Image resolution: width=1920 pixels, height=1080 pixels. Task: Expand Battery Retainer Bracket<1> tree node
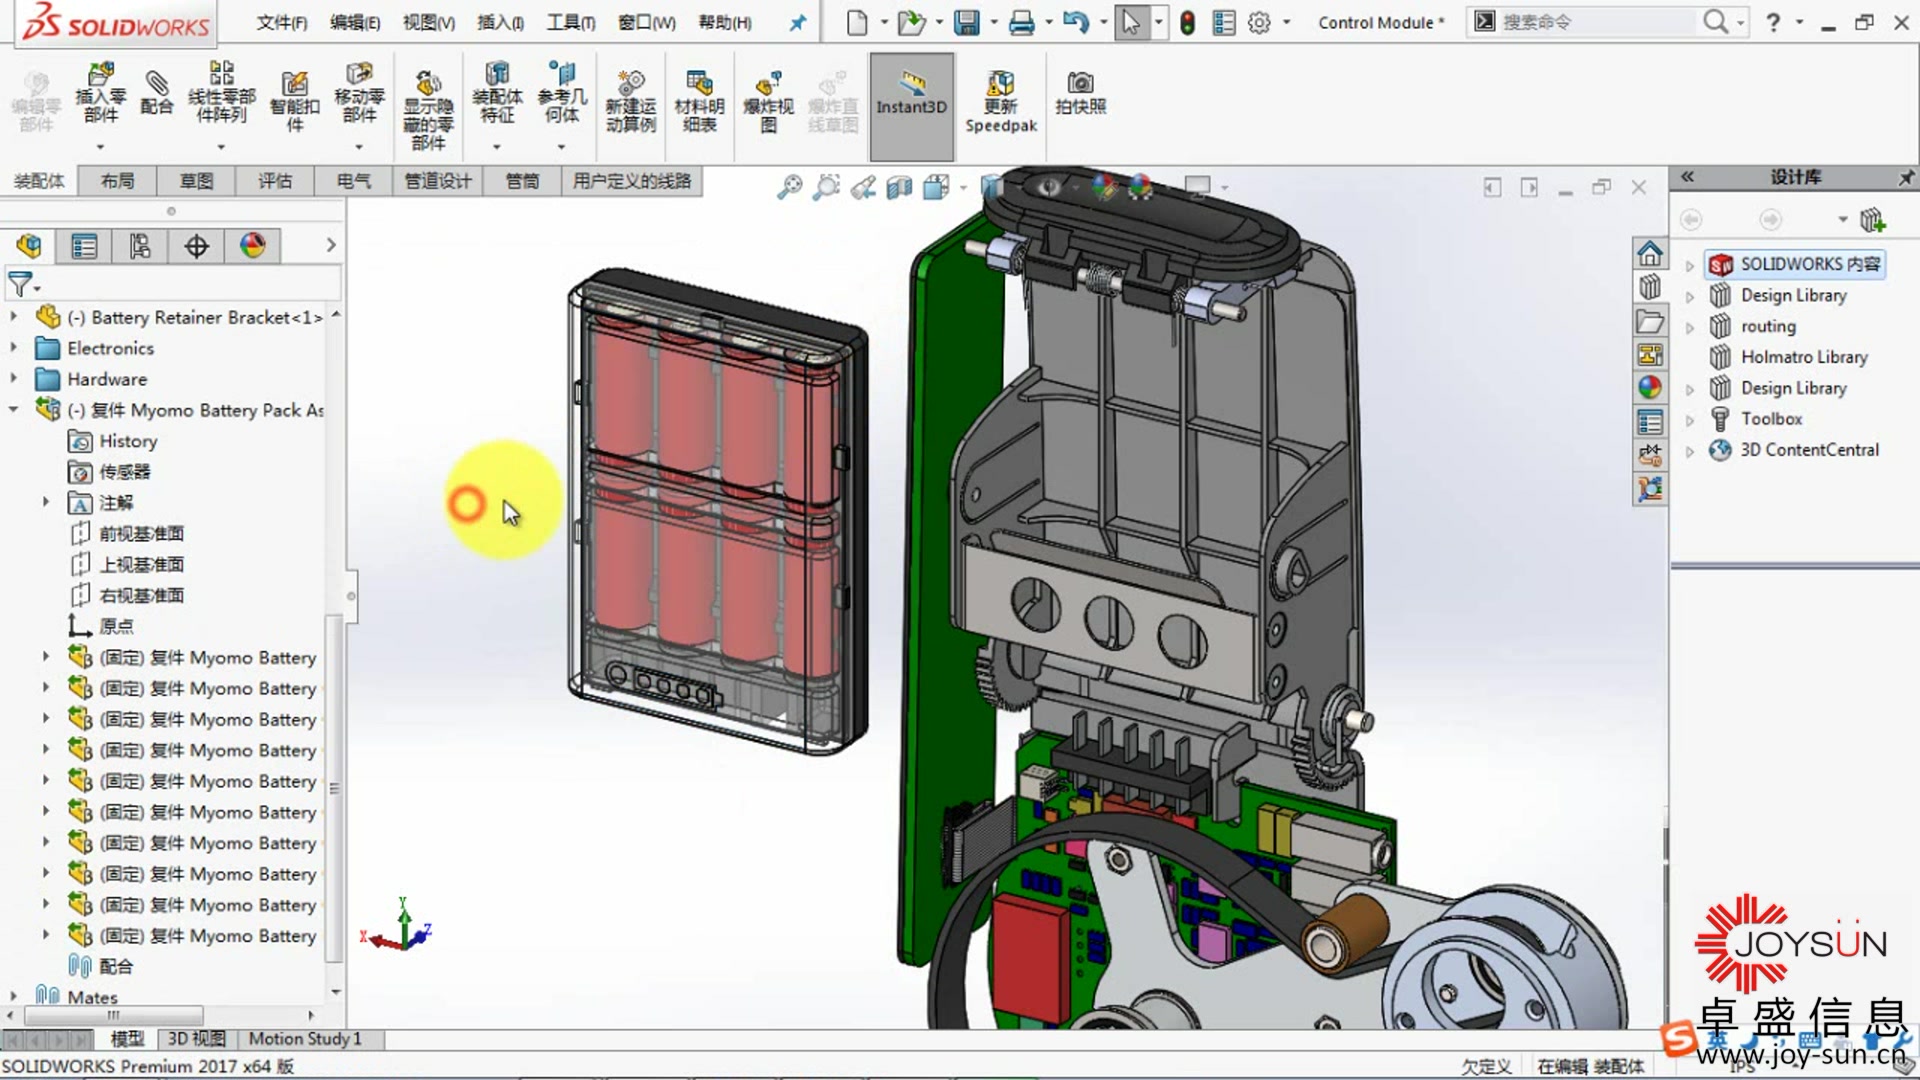click(x=13, y=316)
